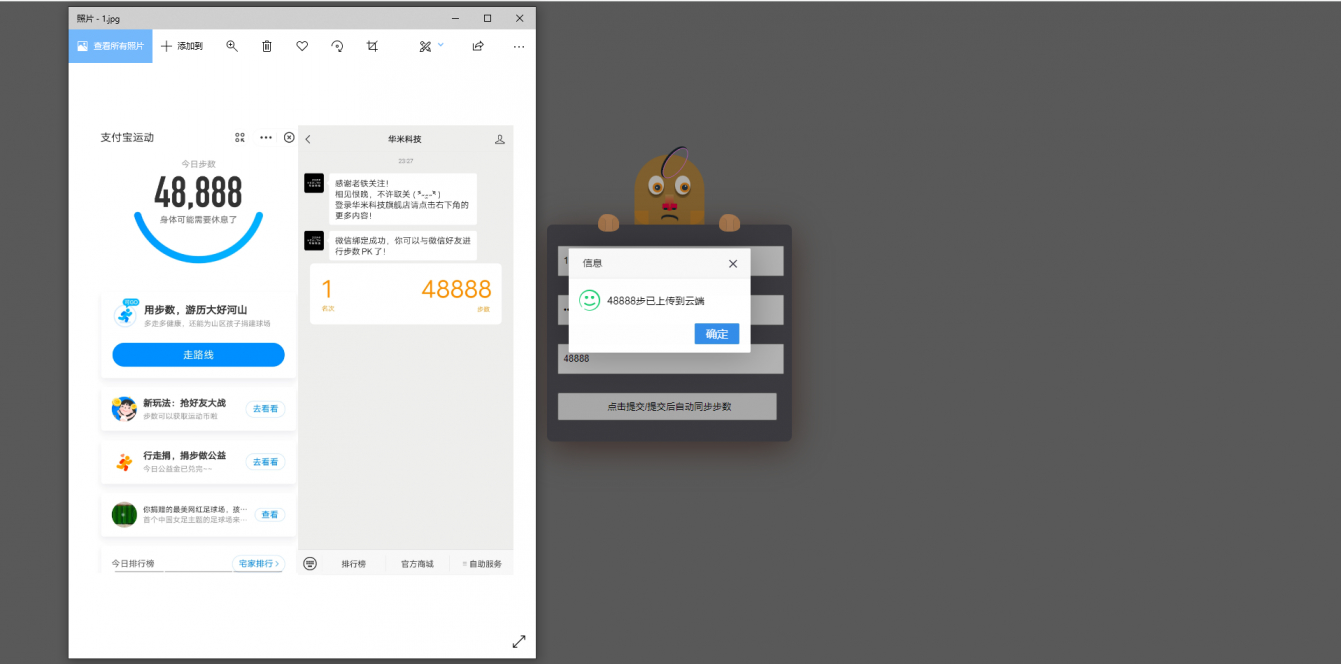
Task: Click the 48888 step count input field
Action: click(x=670, y=358)
